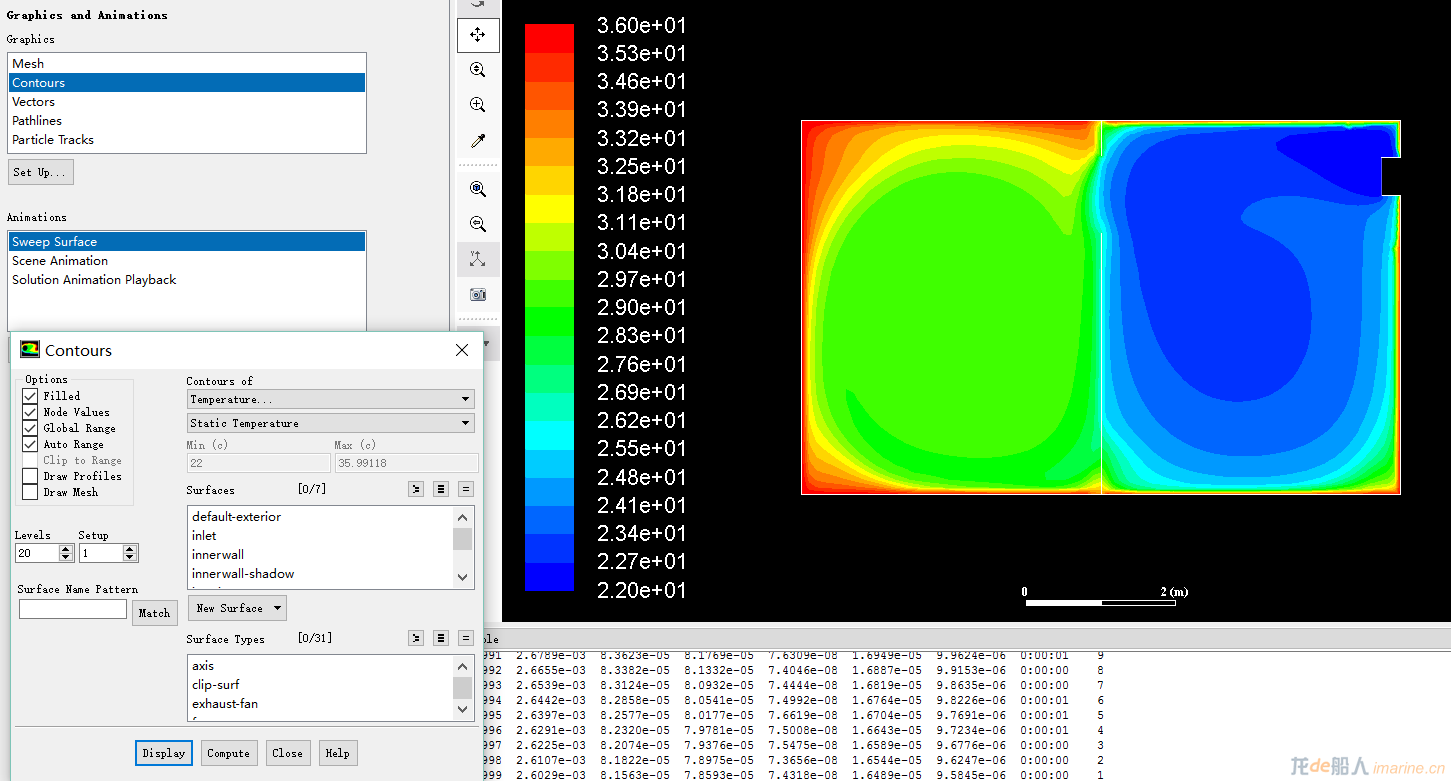The height and width of the screenshot is (781, 1451).
Task: Open the New Surface dropdown
Action: coord(237,608)
